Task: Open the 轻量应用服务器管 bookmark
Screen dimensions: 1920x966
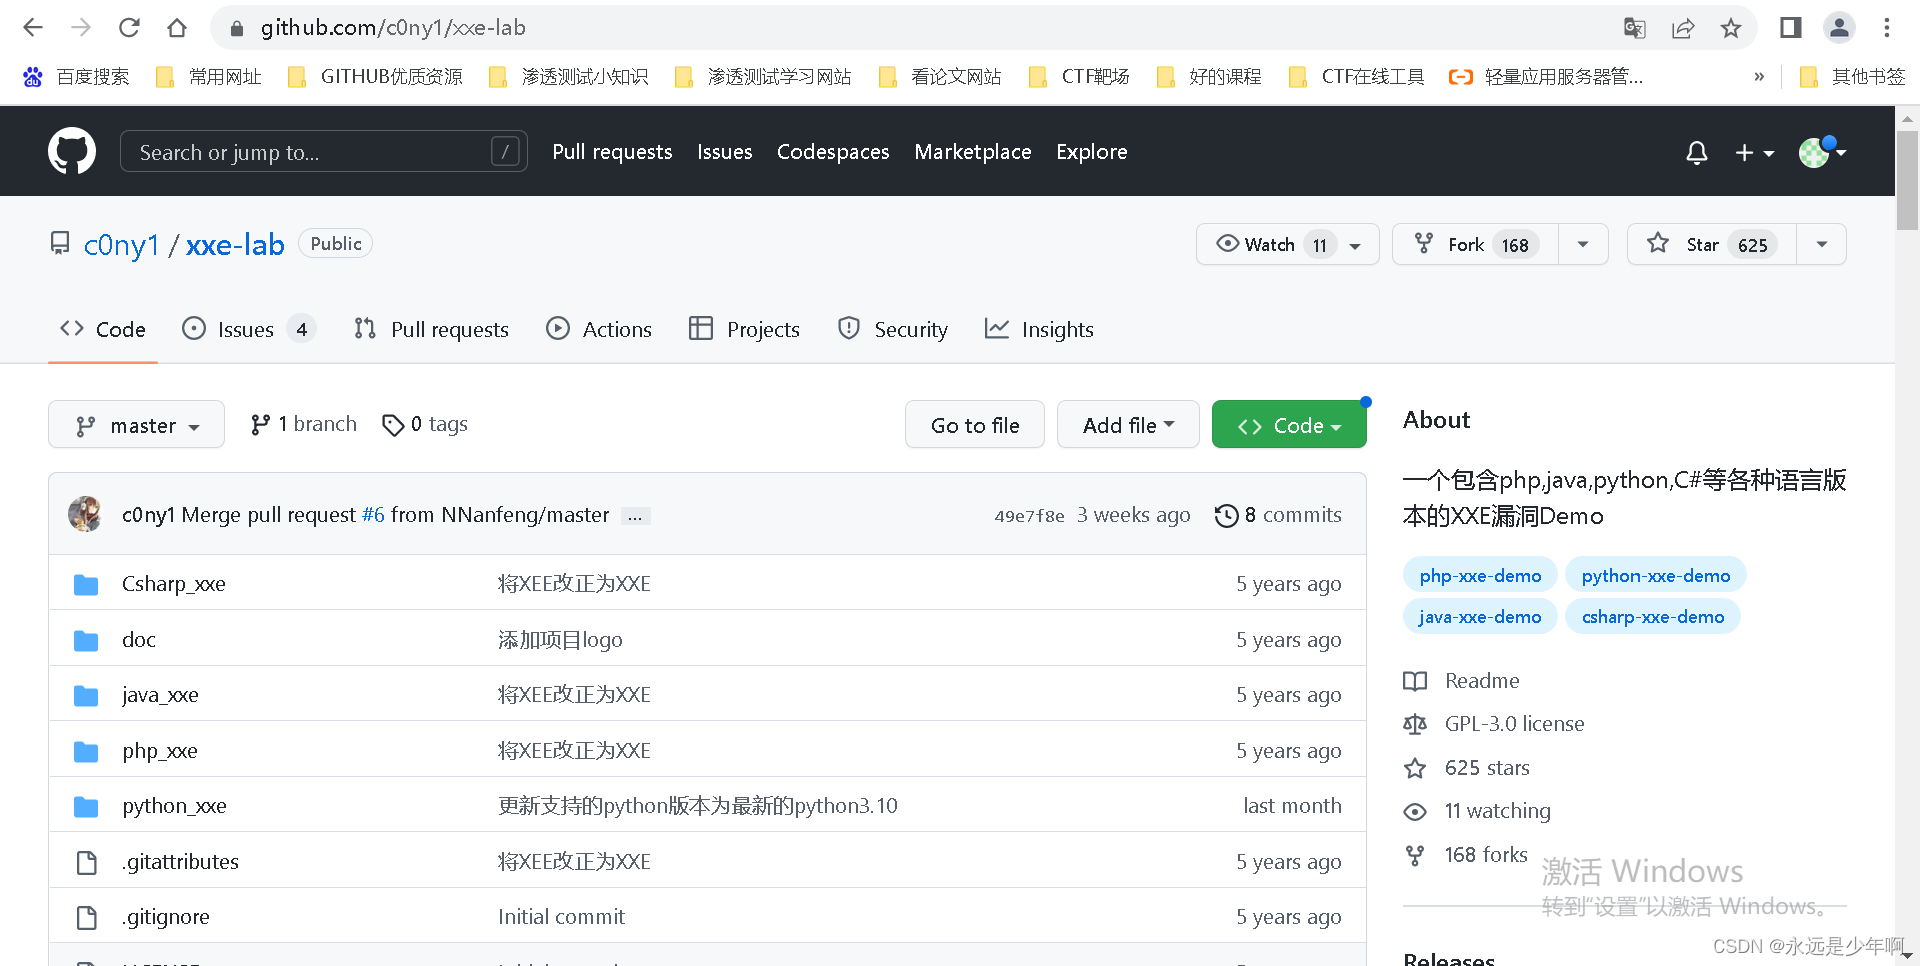Action: (x=1546, y=77)
